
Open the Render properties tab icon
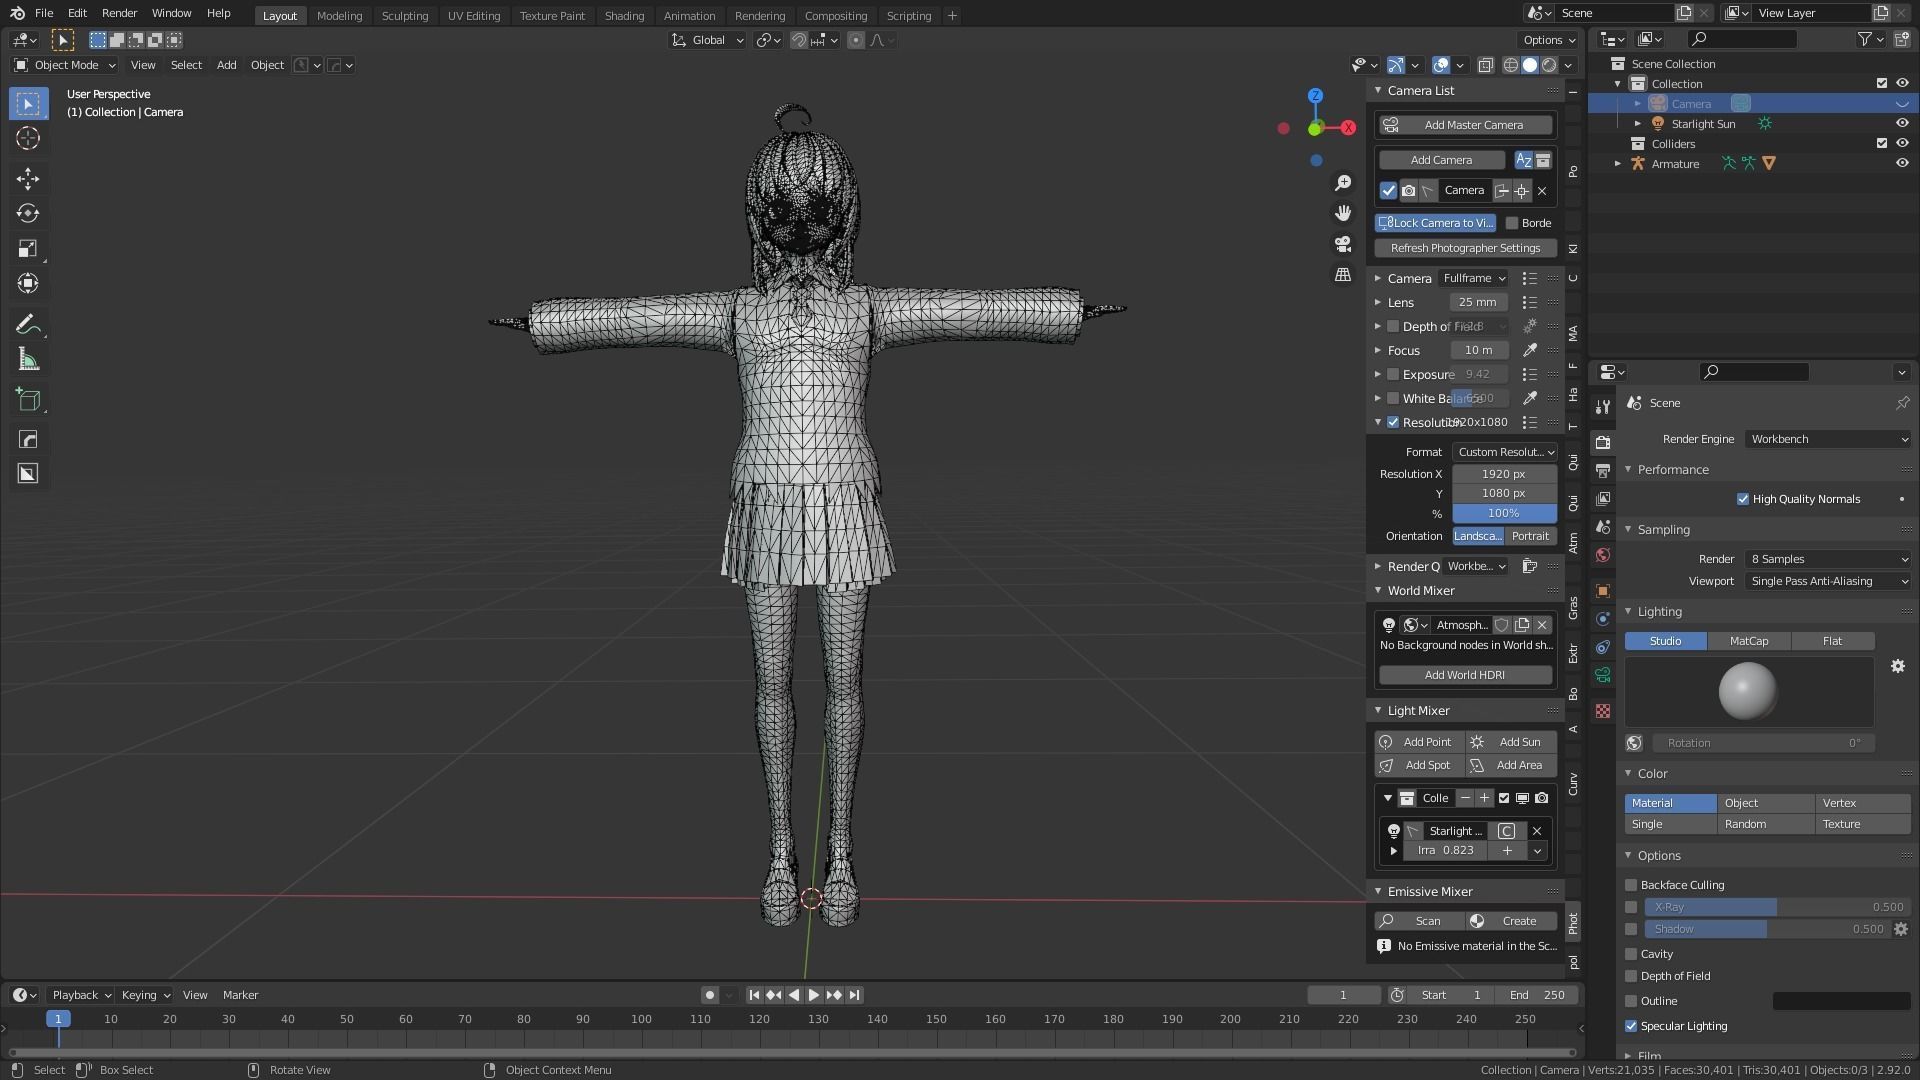click(1603, 442)
